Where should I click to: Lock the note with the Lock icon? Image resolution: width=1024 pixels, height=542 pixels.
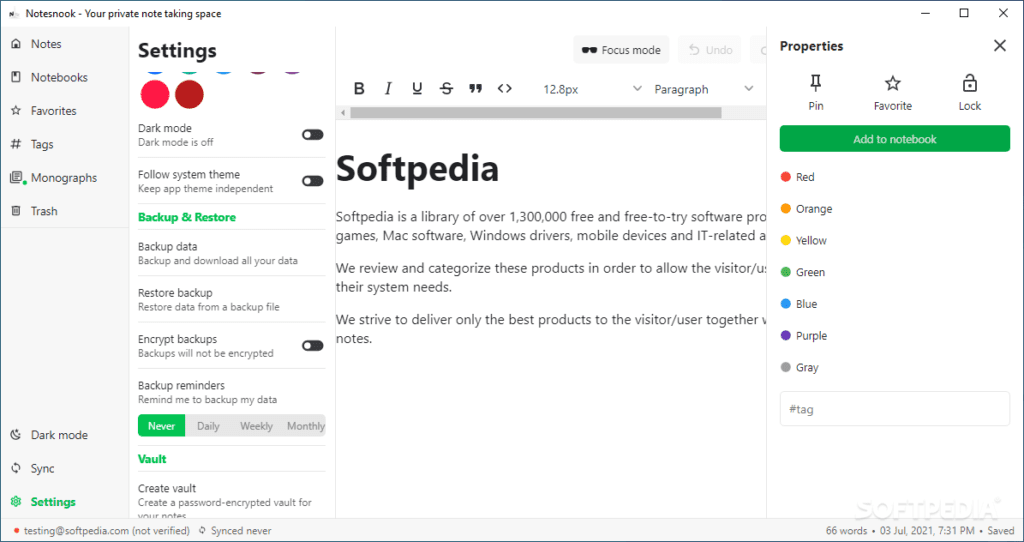(x=970, y=93)
